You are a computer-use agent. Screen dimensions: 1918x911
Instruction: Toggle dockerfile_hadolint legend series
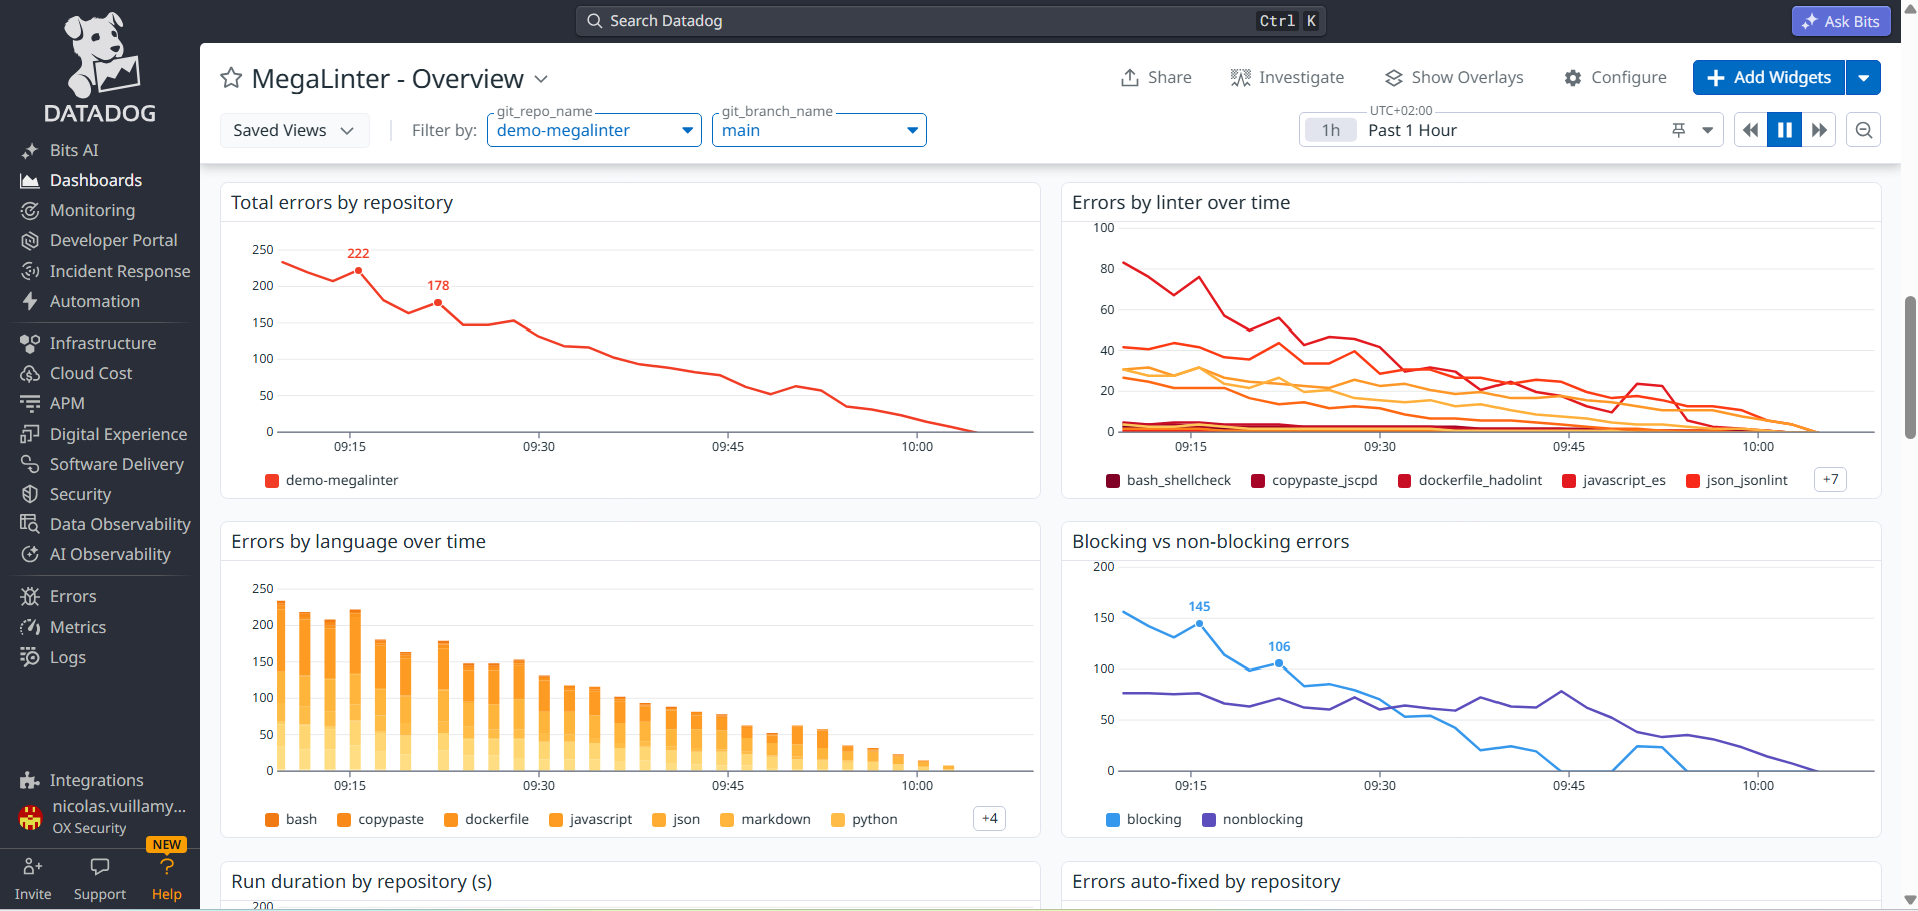pyautogui.click(x=1470, y=480)
